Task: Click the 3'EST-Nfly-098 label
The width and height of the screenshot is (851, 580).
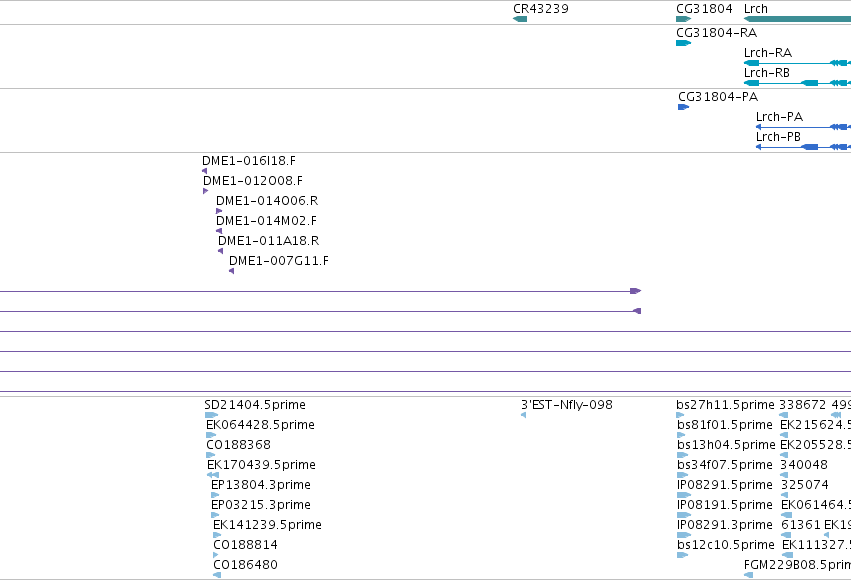Action: 567,405
